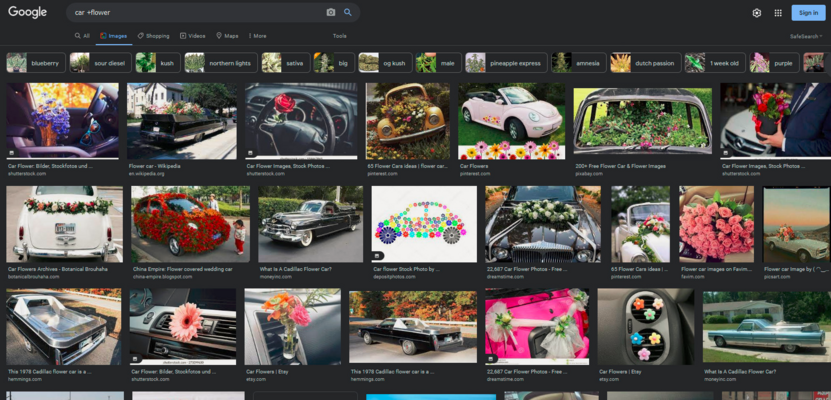The image size is (831, 400).
Task: Select the '1 week old' suggestion chip
Action: click(x=715, y=63)
